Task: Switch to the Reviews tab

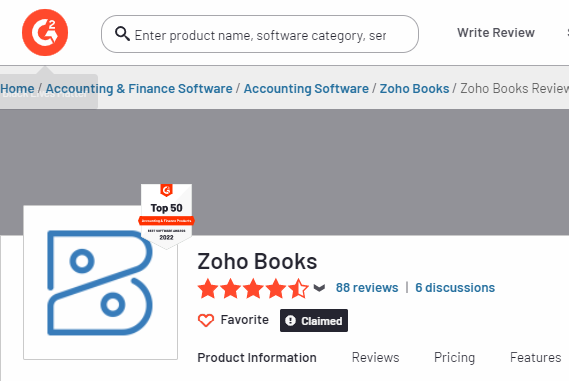Action: tap(376, 357)
